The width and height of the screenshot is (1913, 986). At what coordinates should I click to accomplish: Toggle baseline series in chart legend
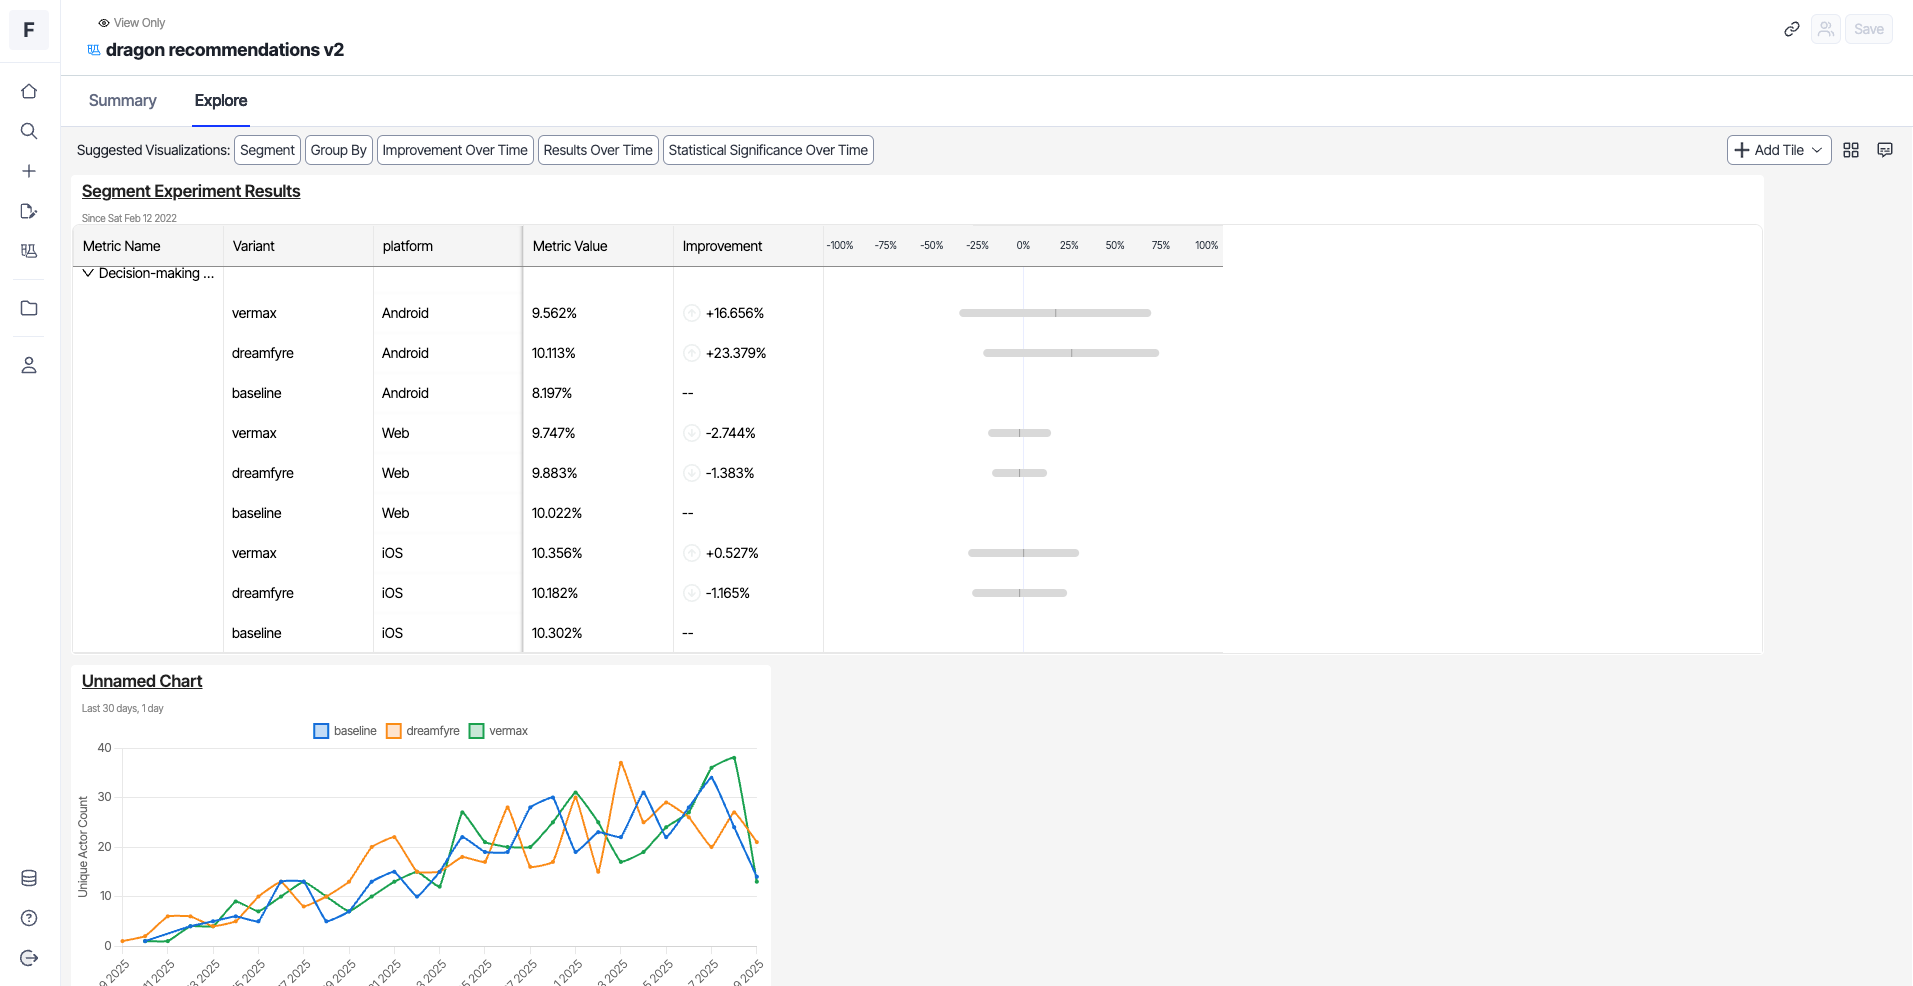pos(345,731)
